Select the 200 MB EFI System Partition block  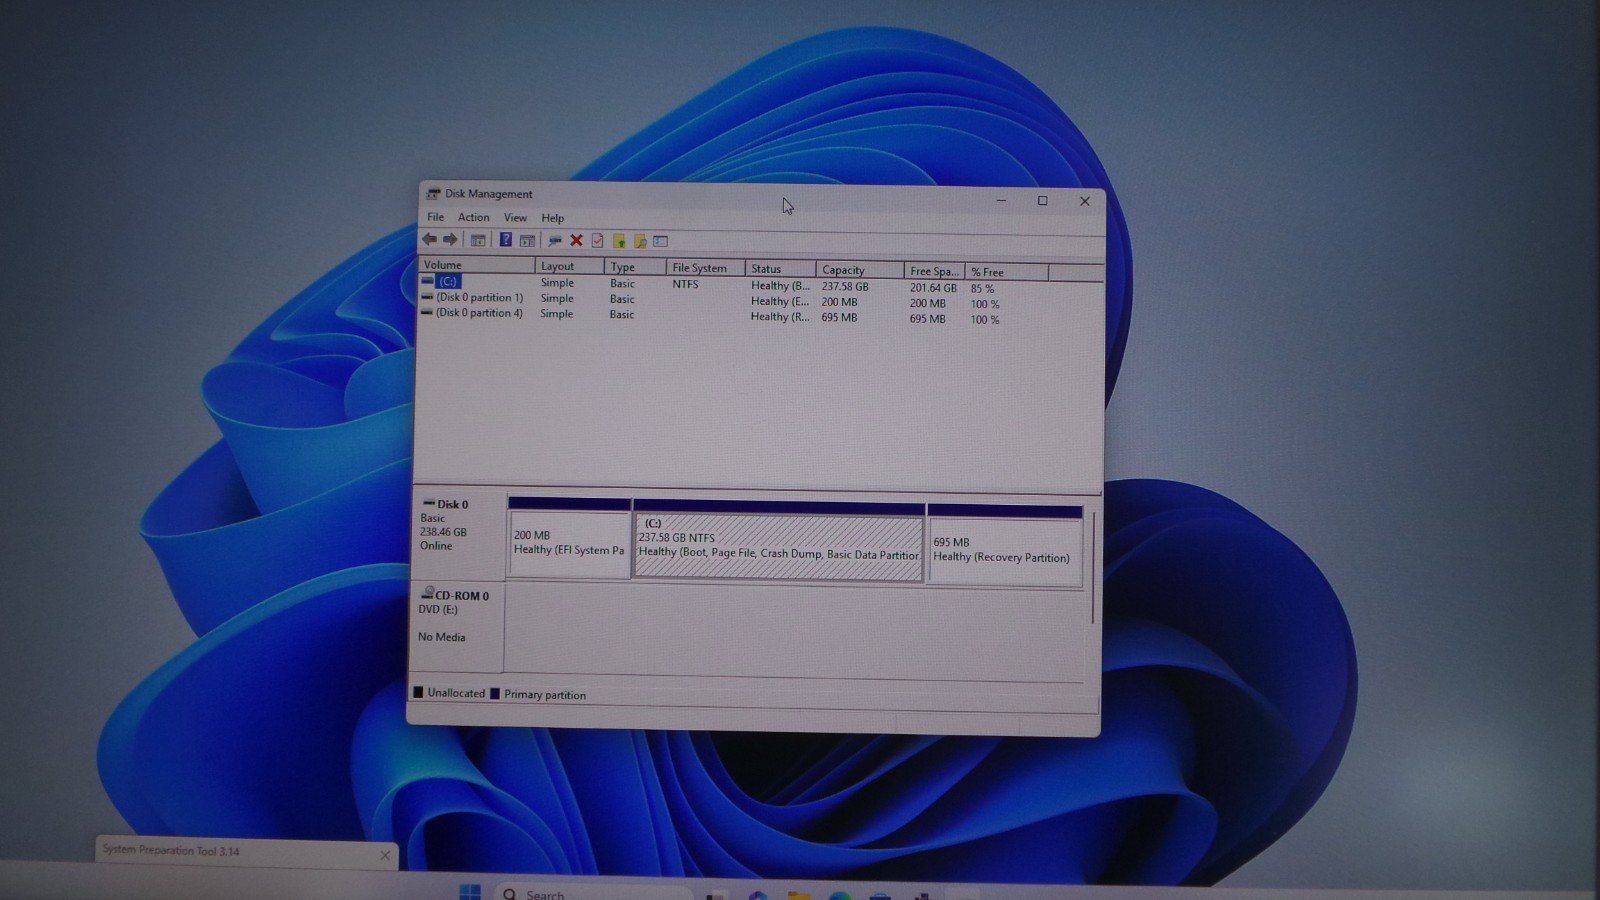pos(569,543)
